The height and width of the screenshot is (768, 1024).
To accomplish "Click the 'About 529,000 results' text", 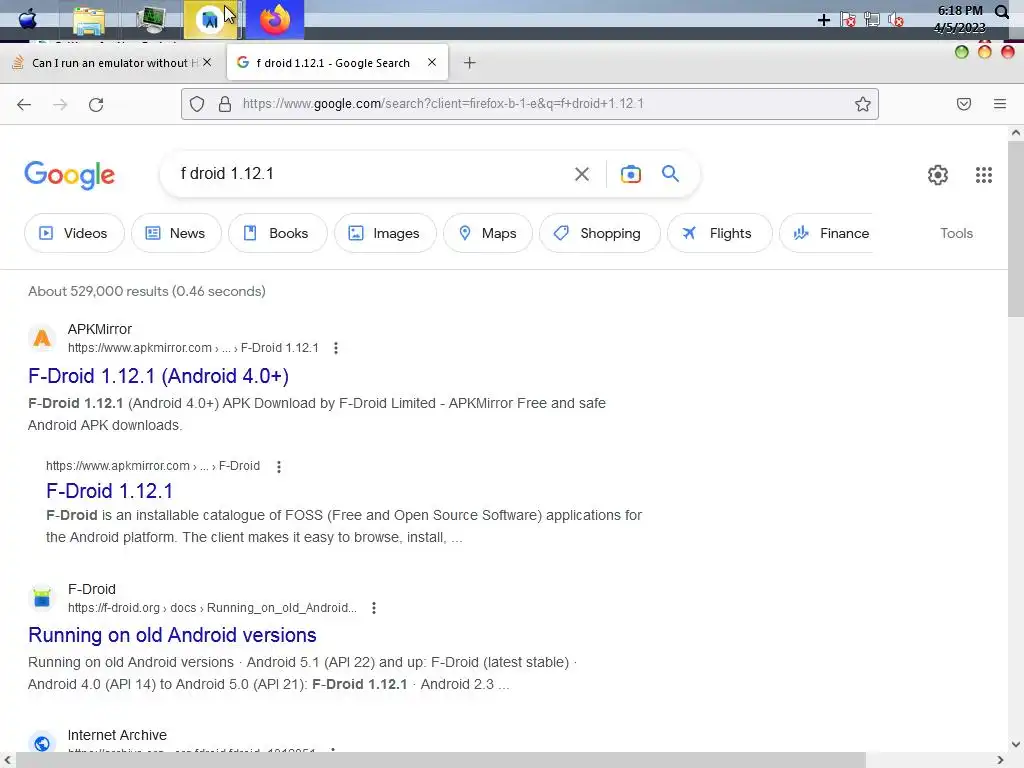I will pyautogui.click(x=147, y=291).
